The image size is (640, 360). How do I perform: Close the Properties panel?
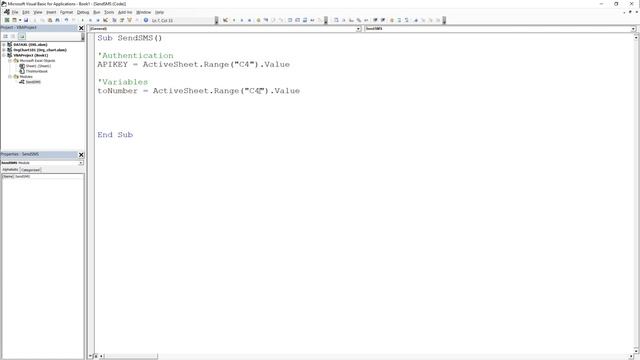tap(81, 155)
